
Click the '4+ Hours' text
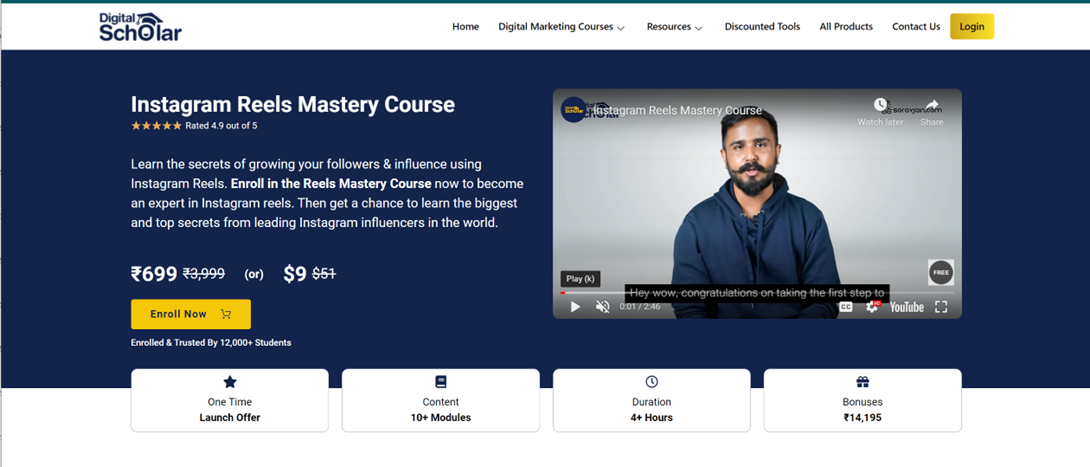point(651,418)
